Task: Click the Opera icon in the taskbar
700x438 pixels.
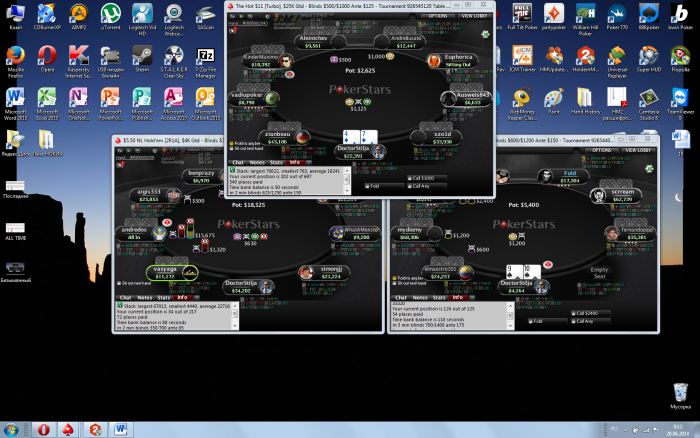Action: pyautogui.click(x=43, y=430)
